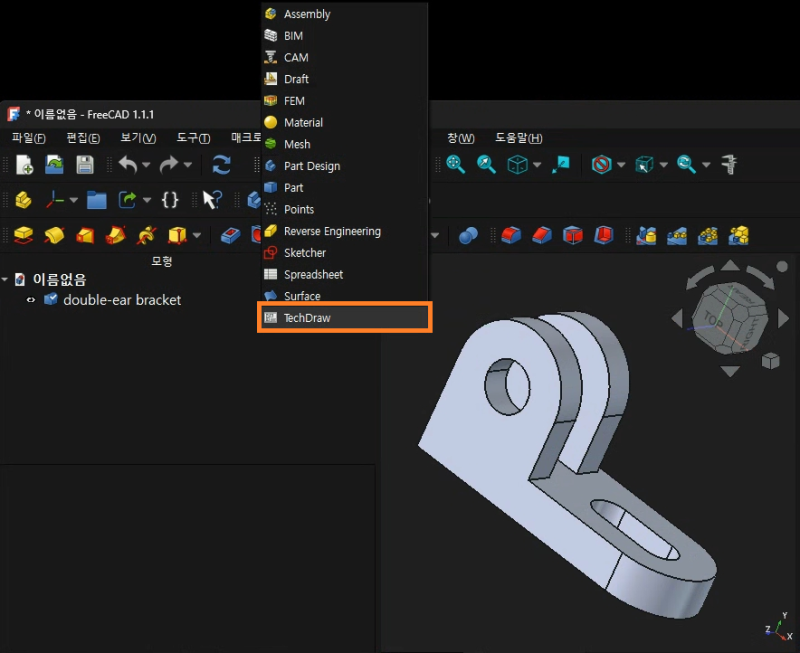Open the selection filter box dropdown
The width and height of the screenshot is (800, 653).
coord(664,164)
